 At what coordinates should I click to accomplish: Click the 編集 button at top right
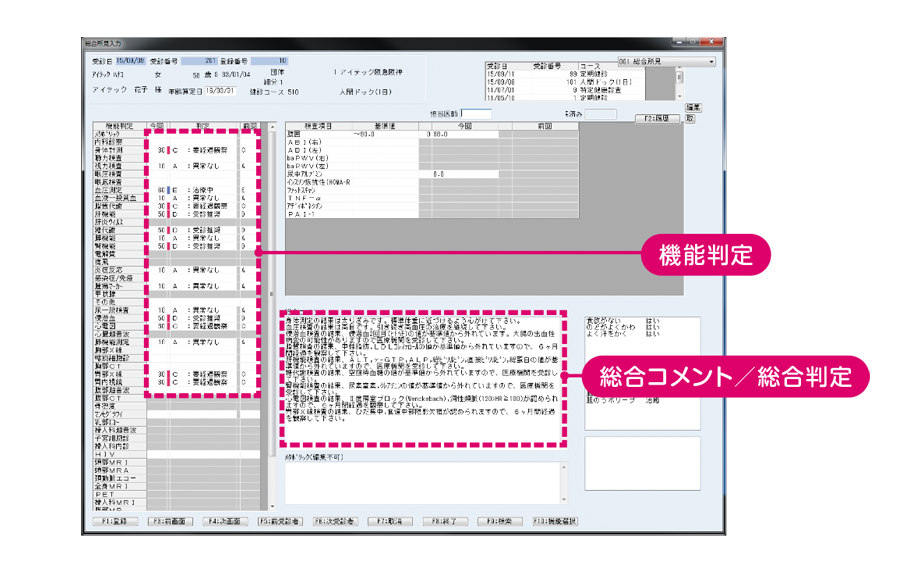691,107
